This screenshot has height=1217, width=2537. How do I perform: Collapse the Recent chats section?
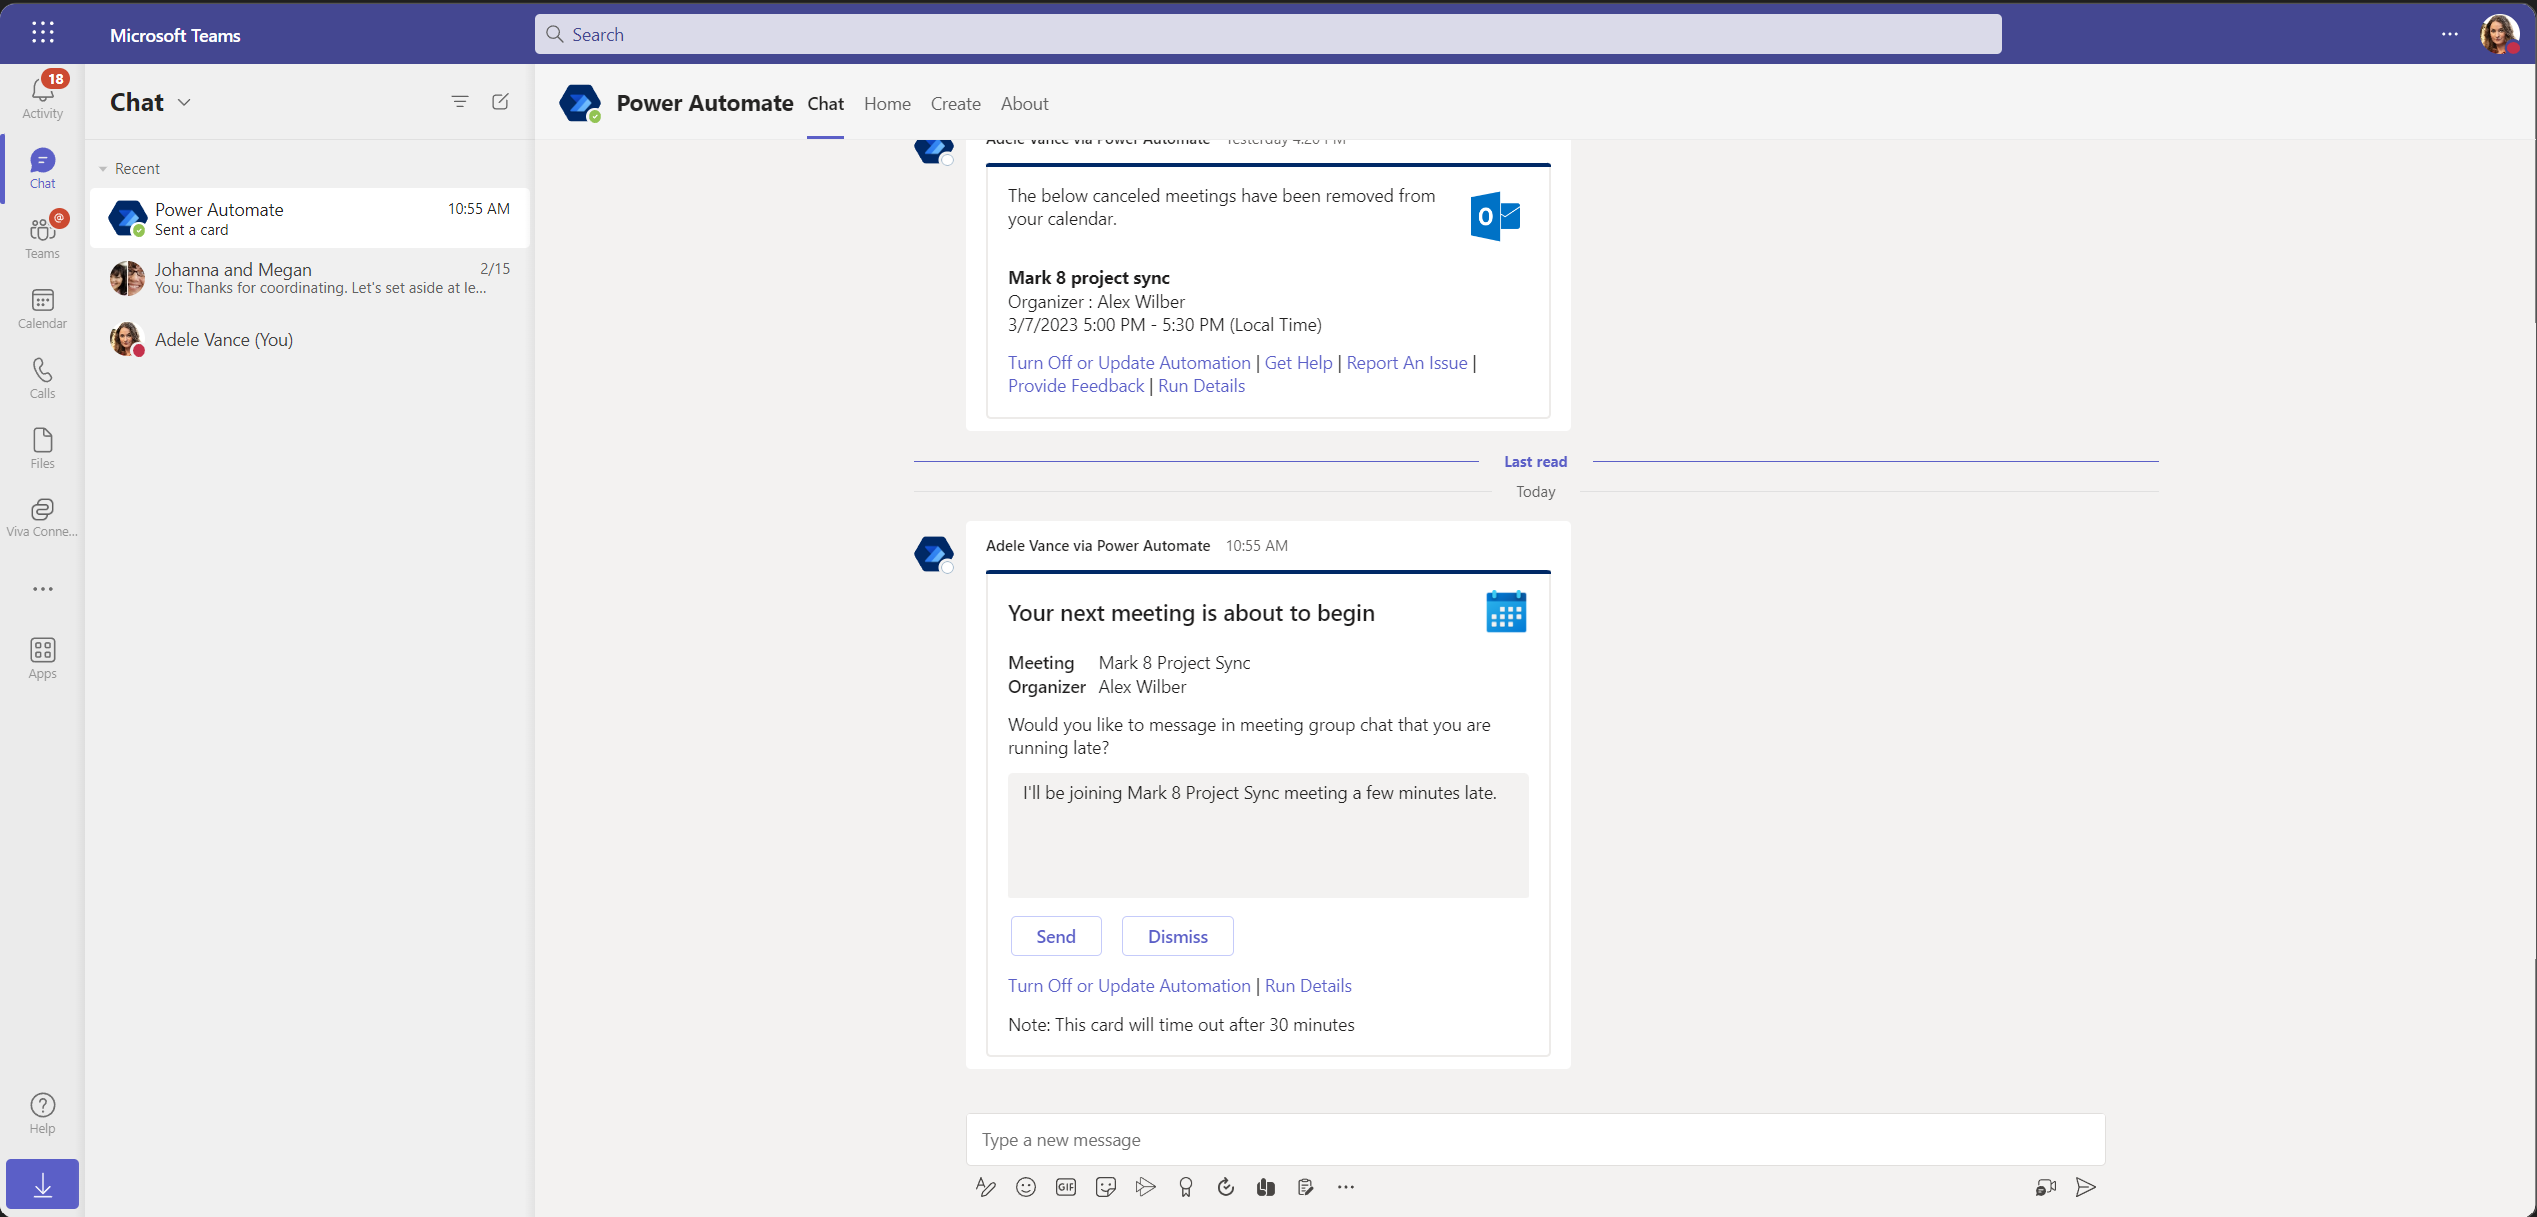(103, 169)
